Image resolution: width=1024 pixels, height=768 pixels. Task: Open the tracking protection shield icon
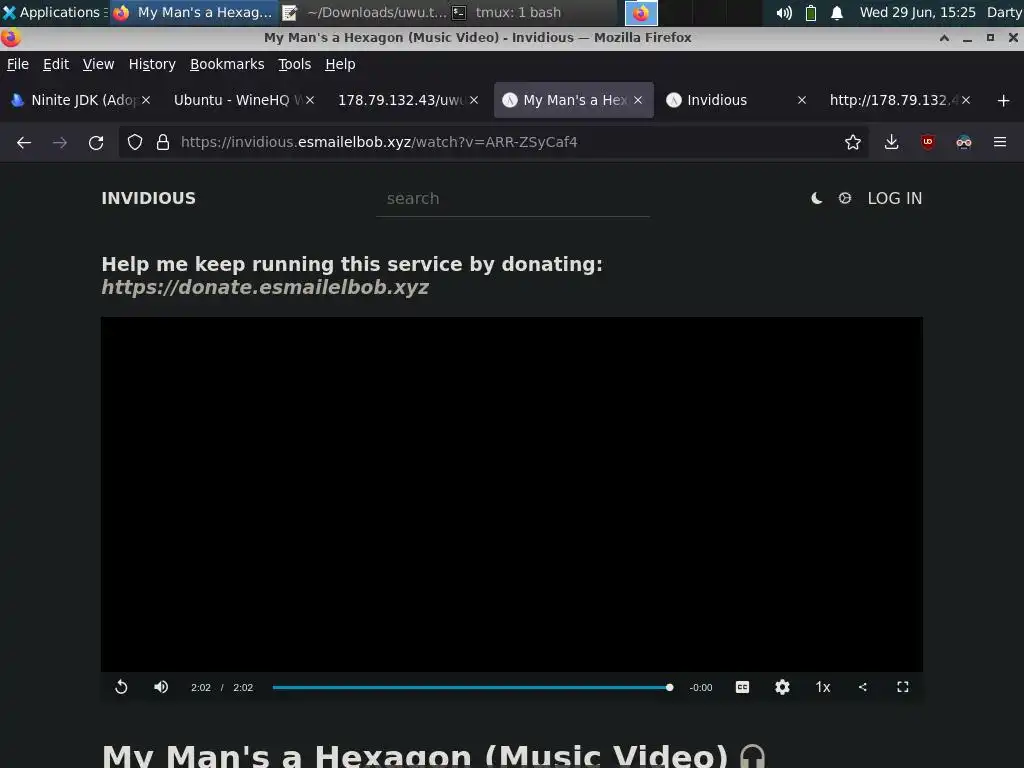tap(135, 142)
